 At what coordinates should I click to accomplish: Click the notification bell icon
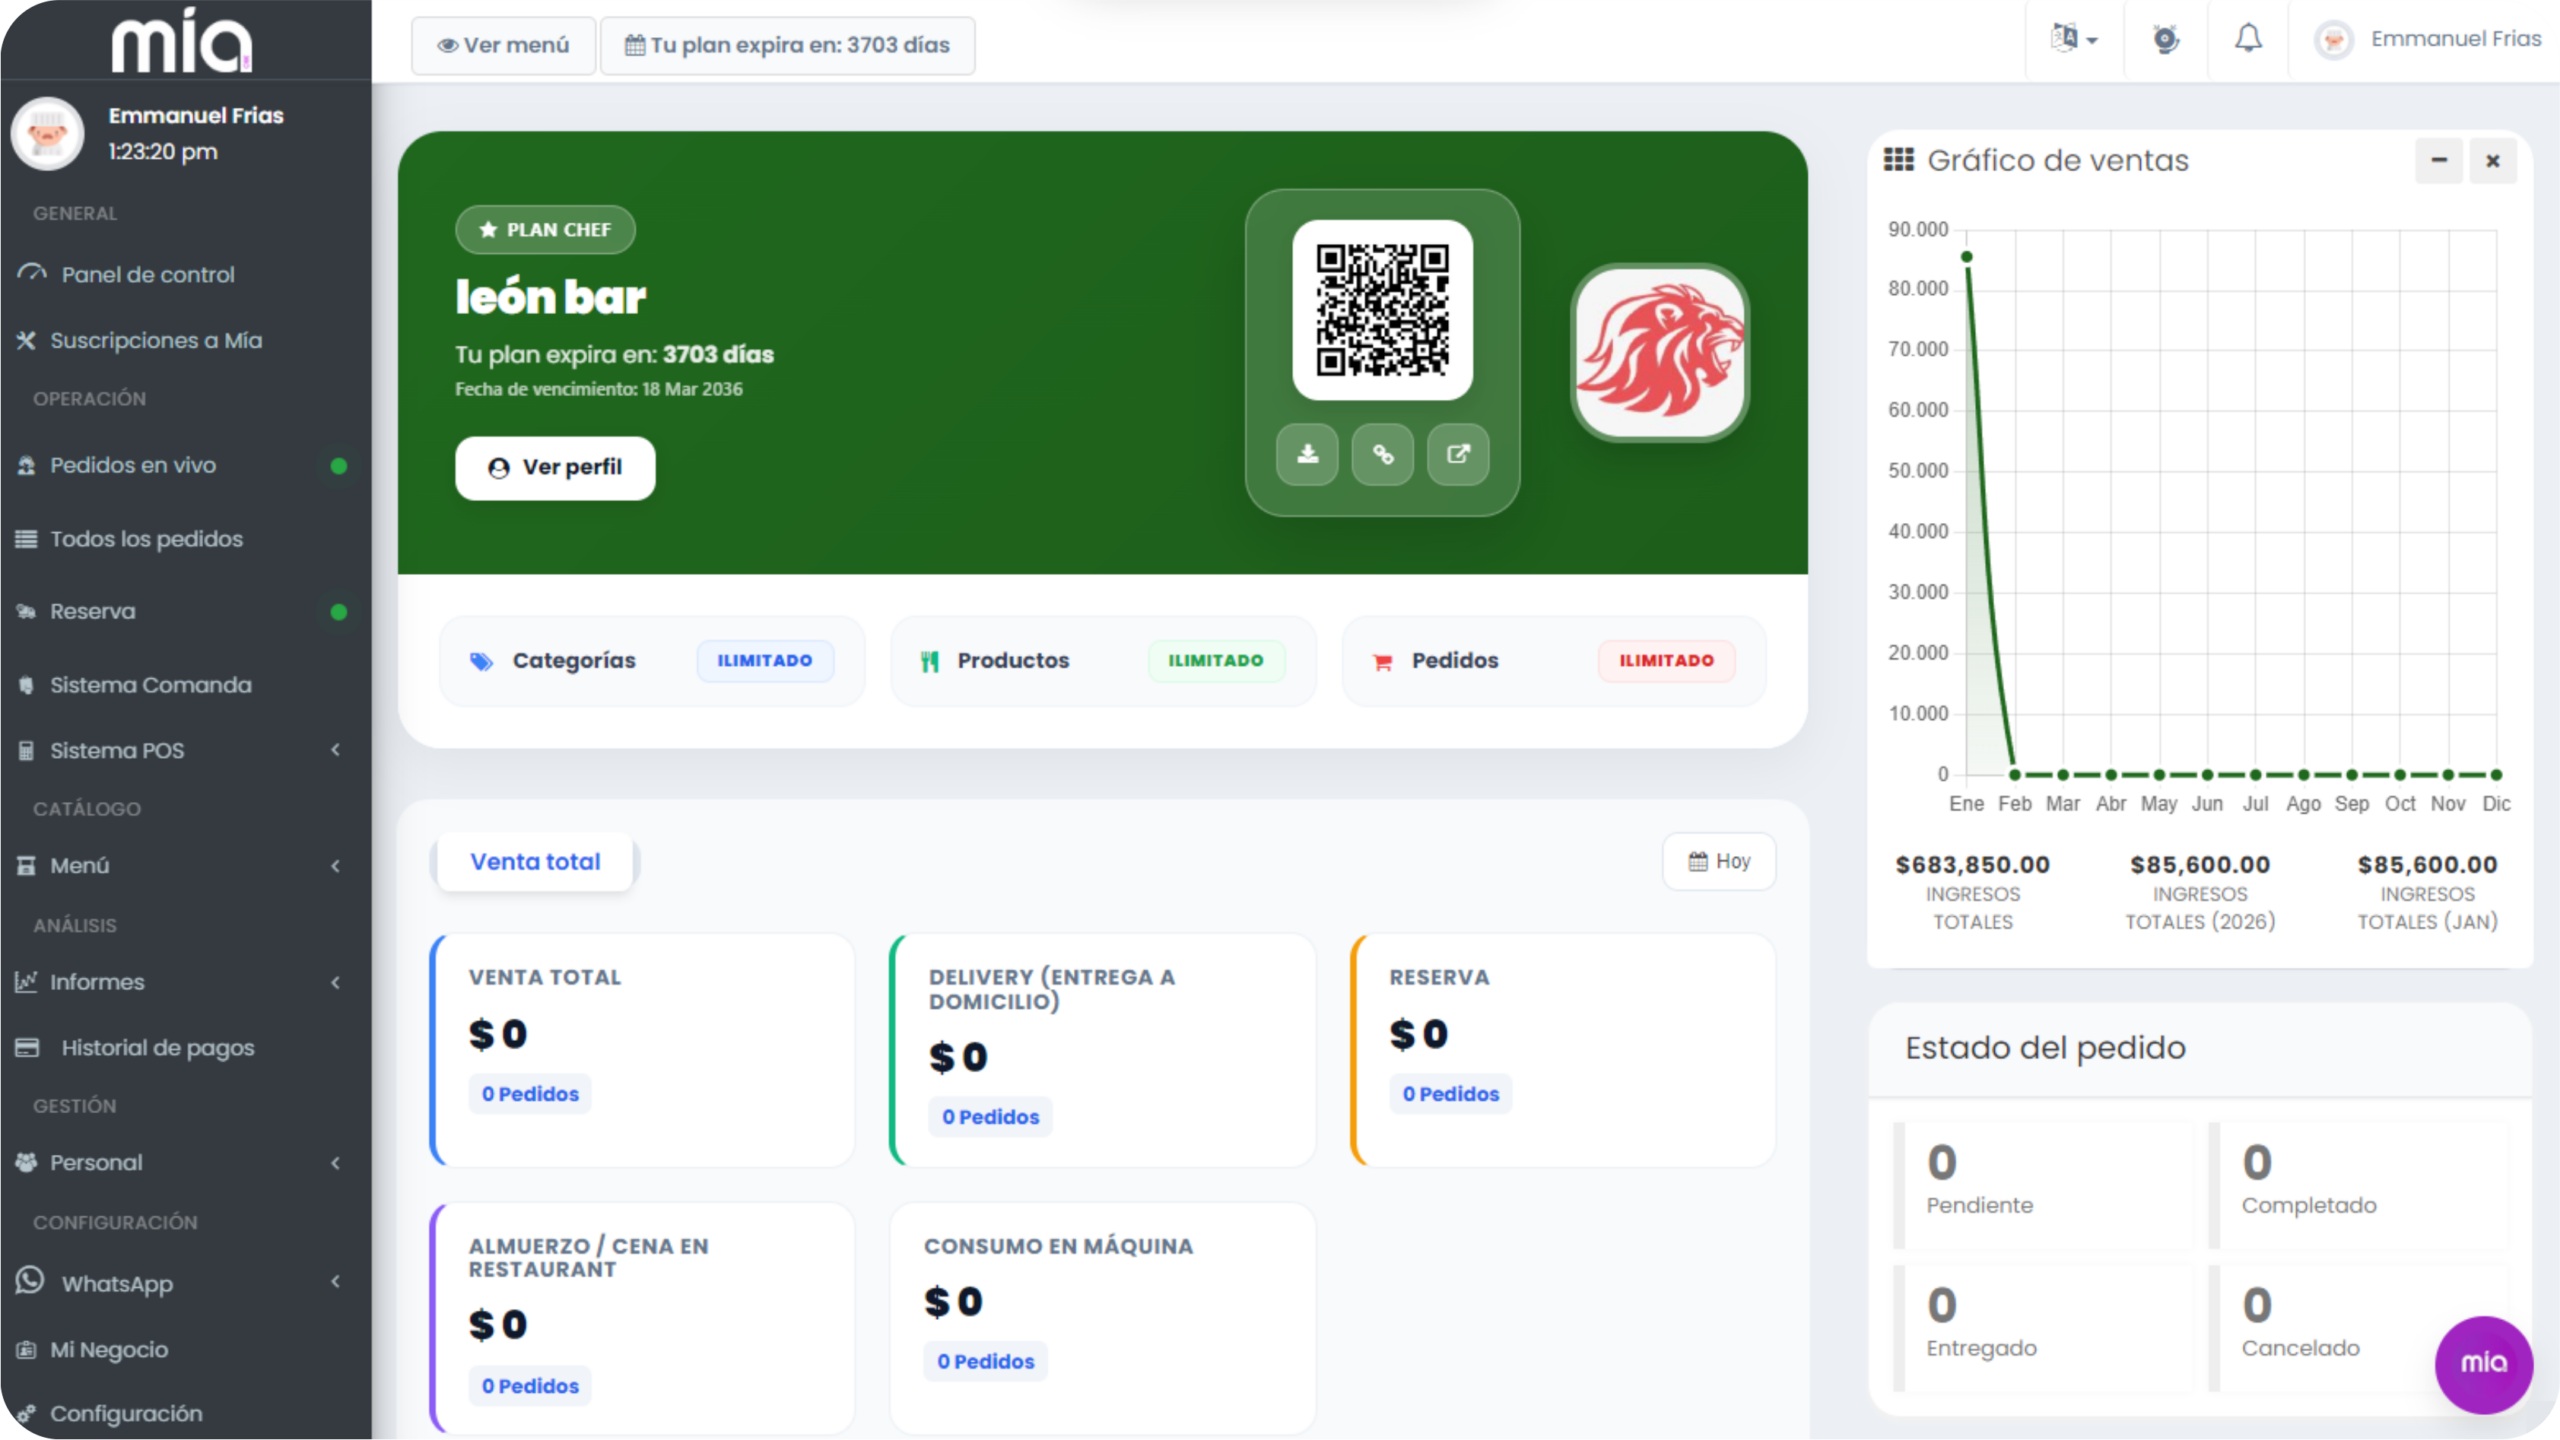tap(2248, 40)
